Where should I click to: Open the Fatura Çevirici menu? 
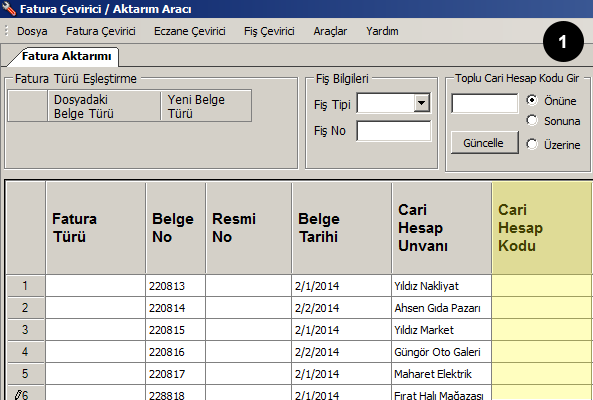click(x=101, y=31)
